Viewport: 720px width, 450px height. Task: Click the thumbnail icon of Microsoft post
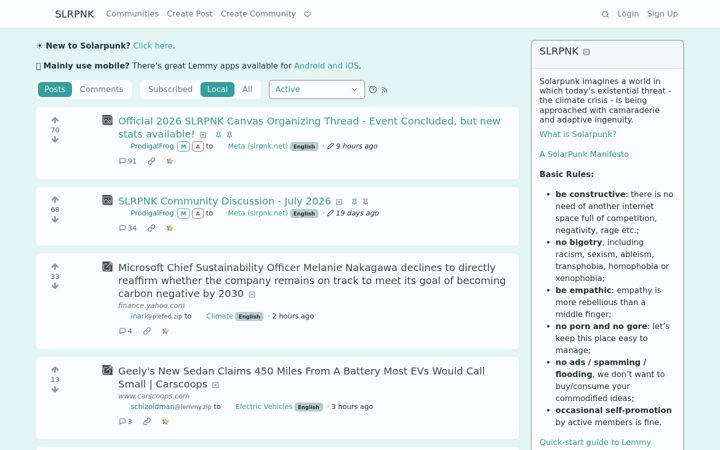(107, 267)
